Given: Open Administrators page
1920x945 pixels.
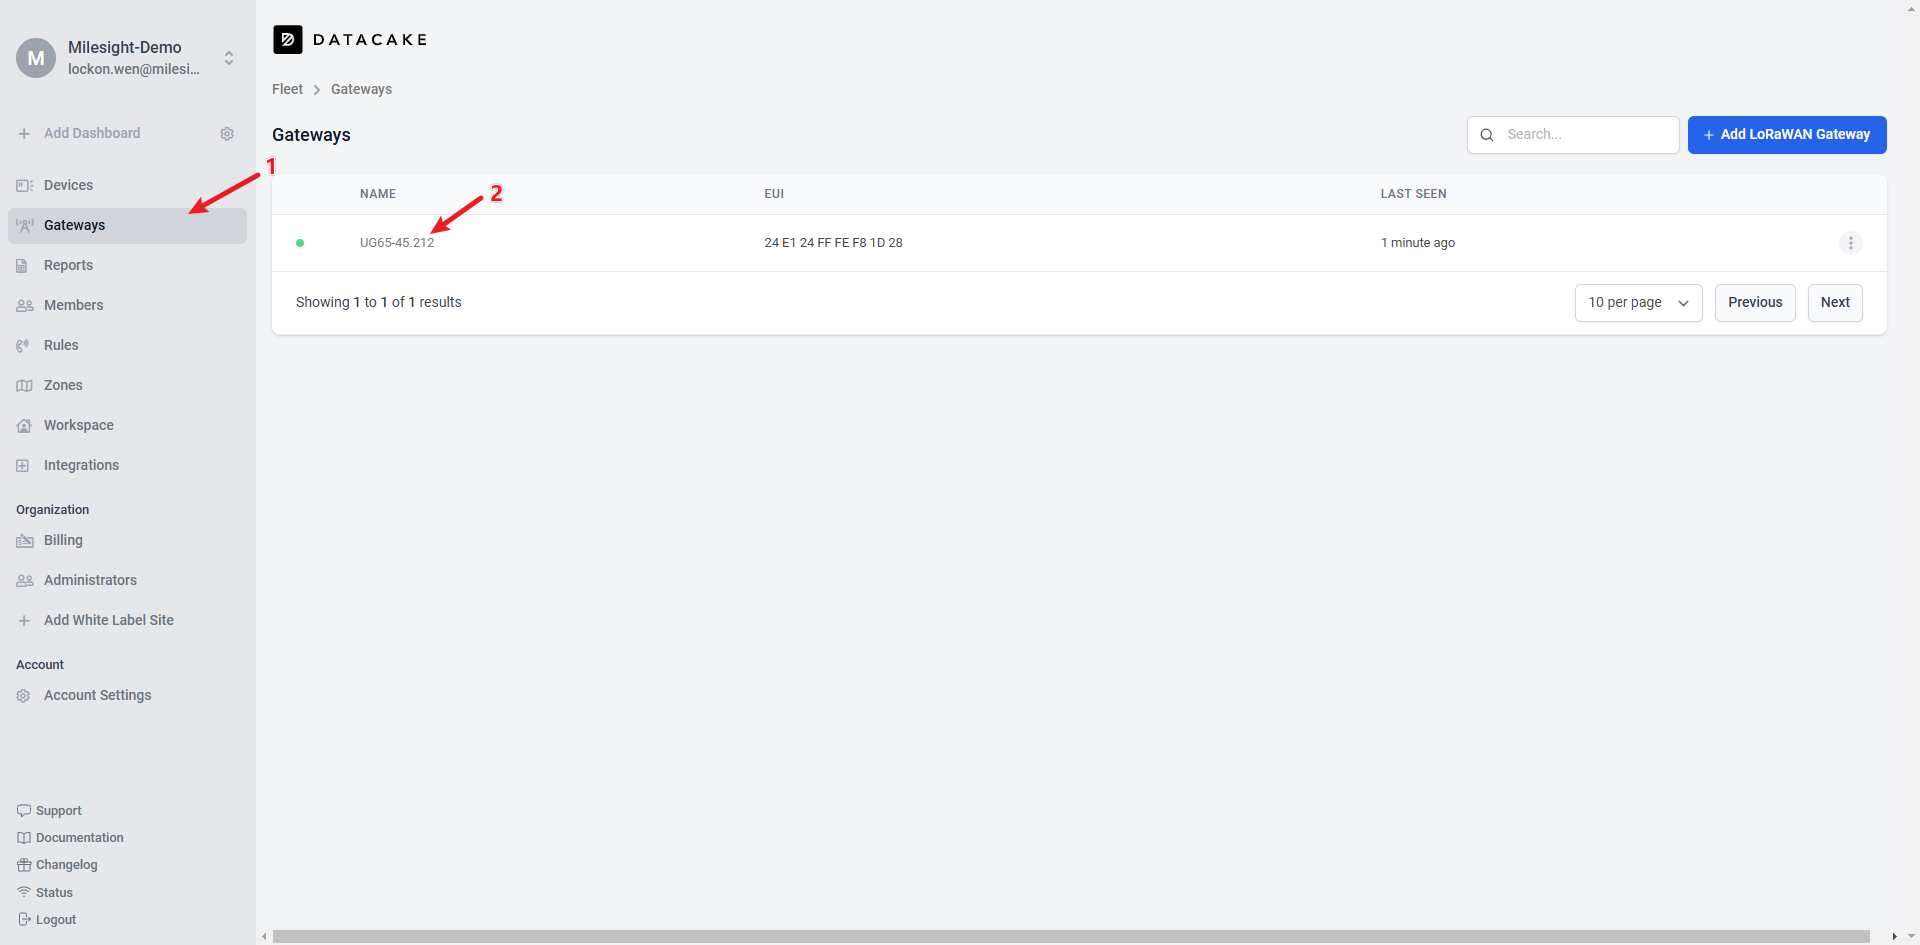Looking at the screenshot, I should [127, 581].
